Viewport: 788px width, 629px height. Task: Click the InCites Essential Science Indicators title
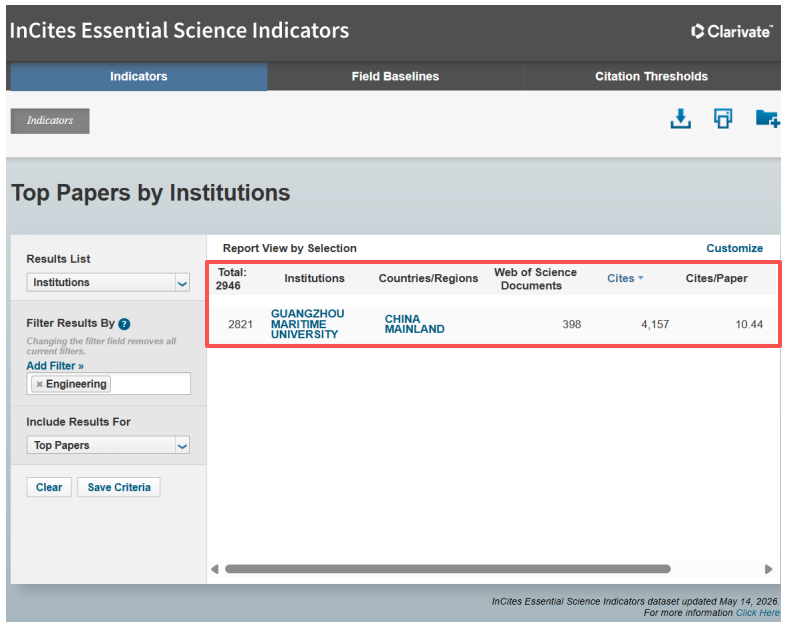tap(179, 31)
